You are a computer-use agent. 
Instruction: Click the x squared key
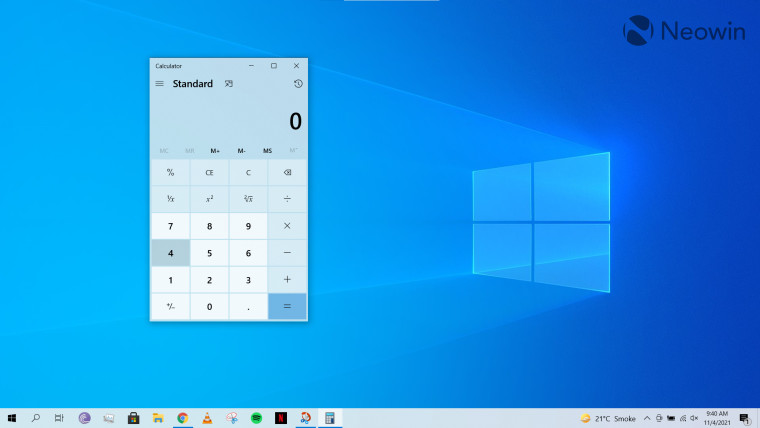coord(209,199)
